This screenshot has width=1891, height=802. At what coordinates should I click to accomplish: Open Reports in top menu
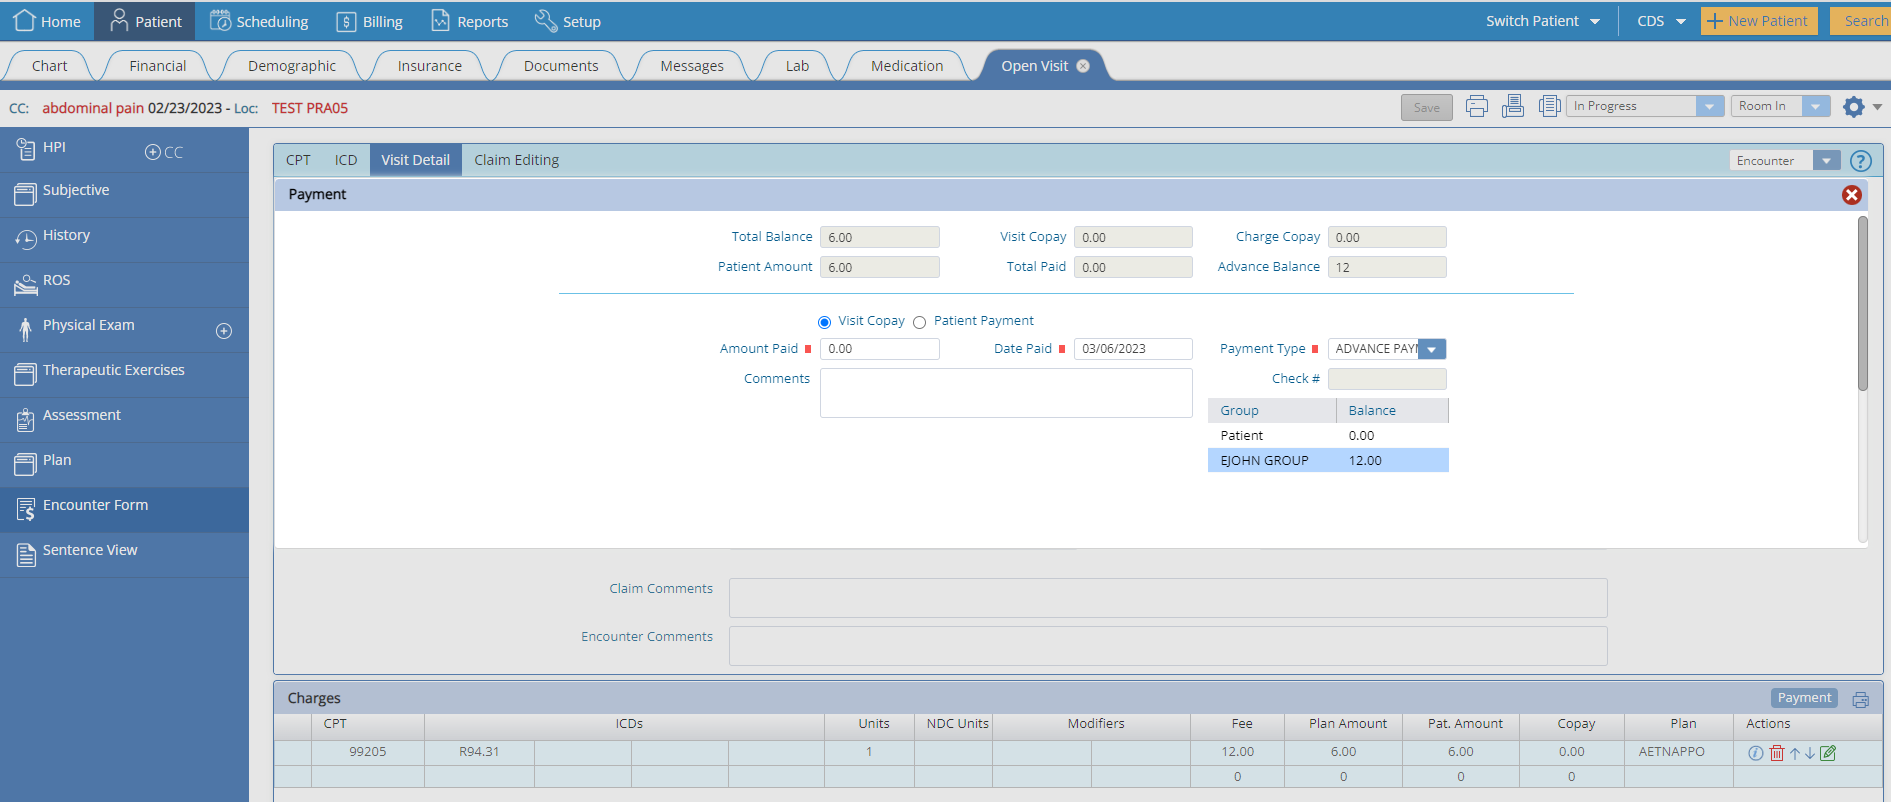[469, 21]
